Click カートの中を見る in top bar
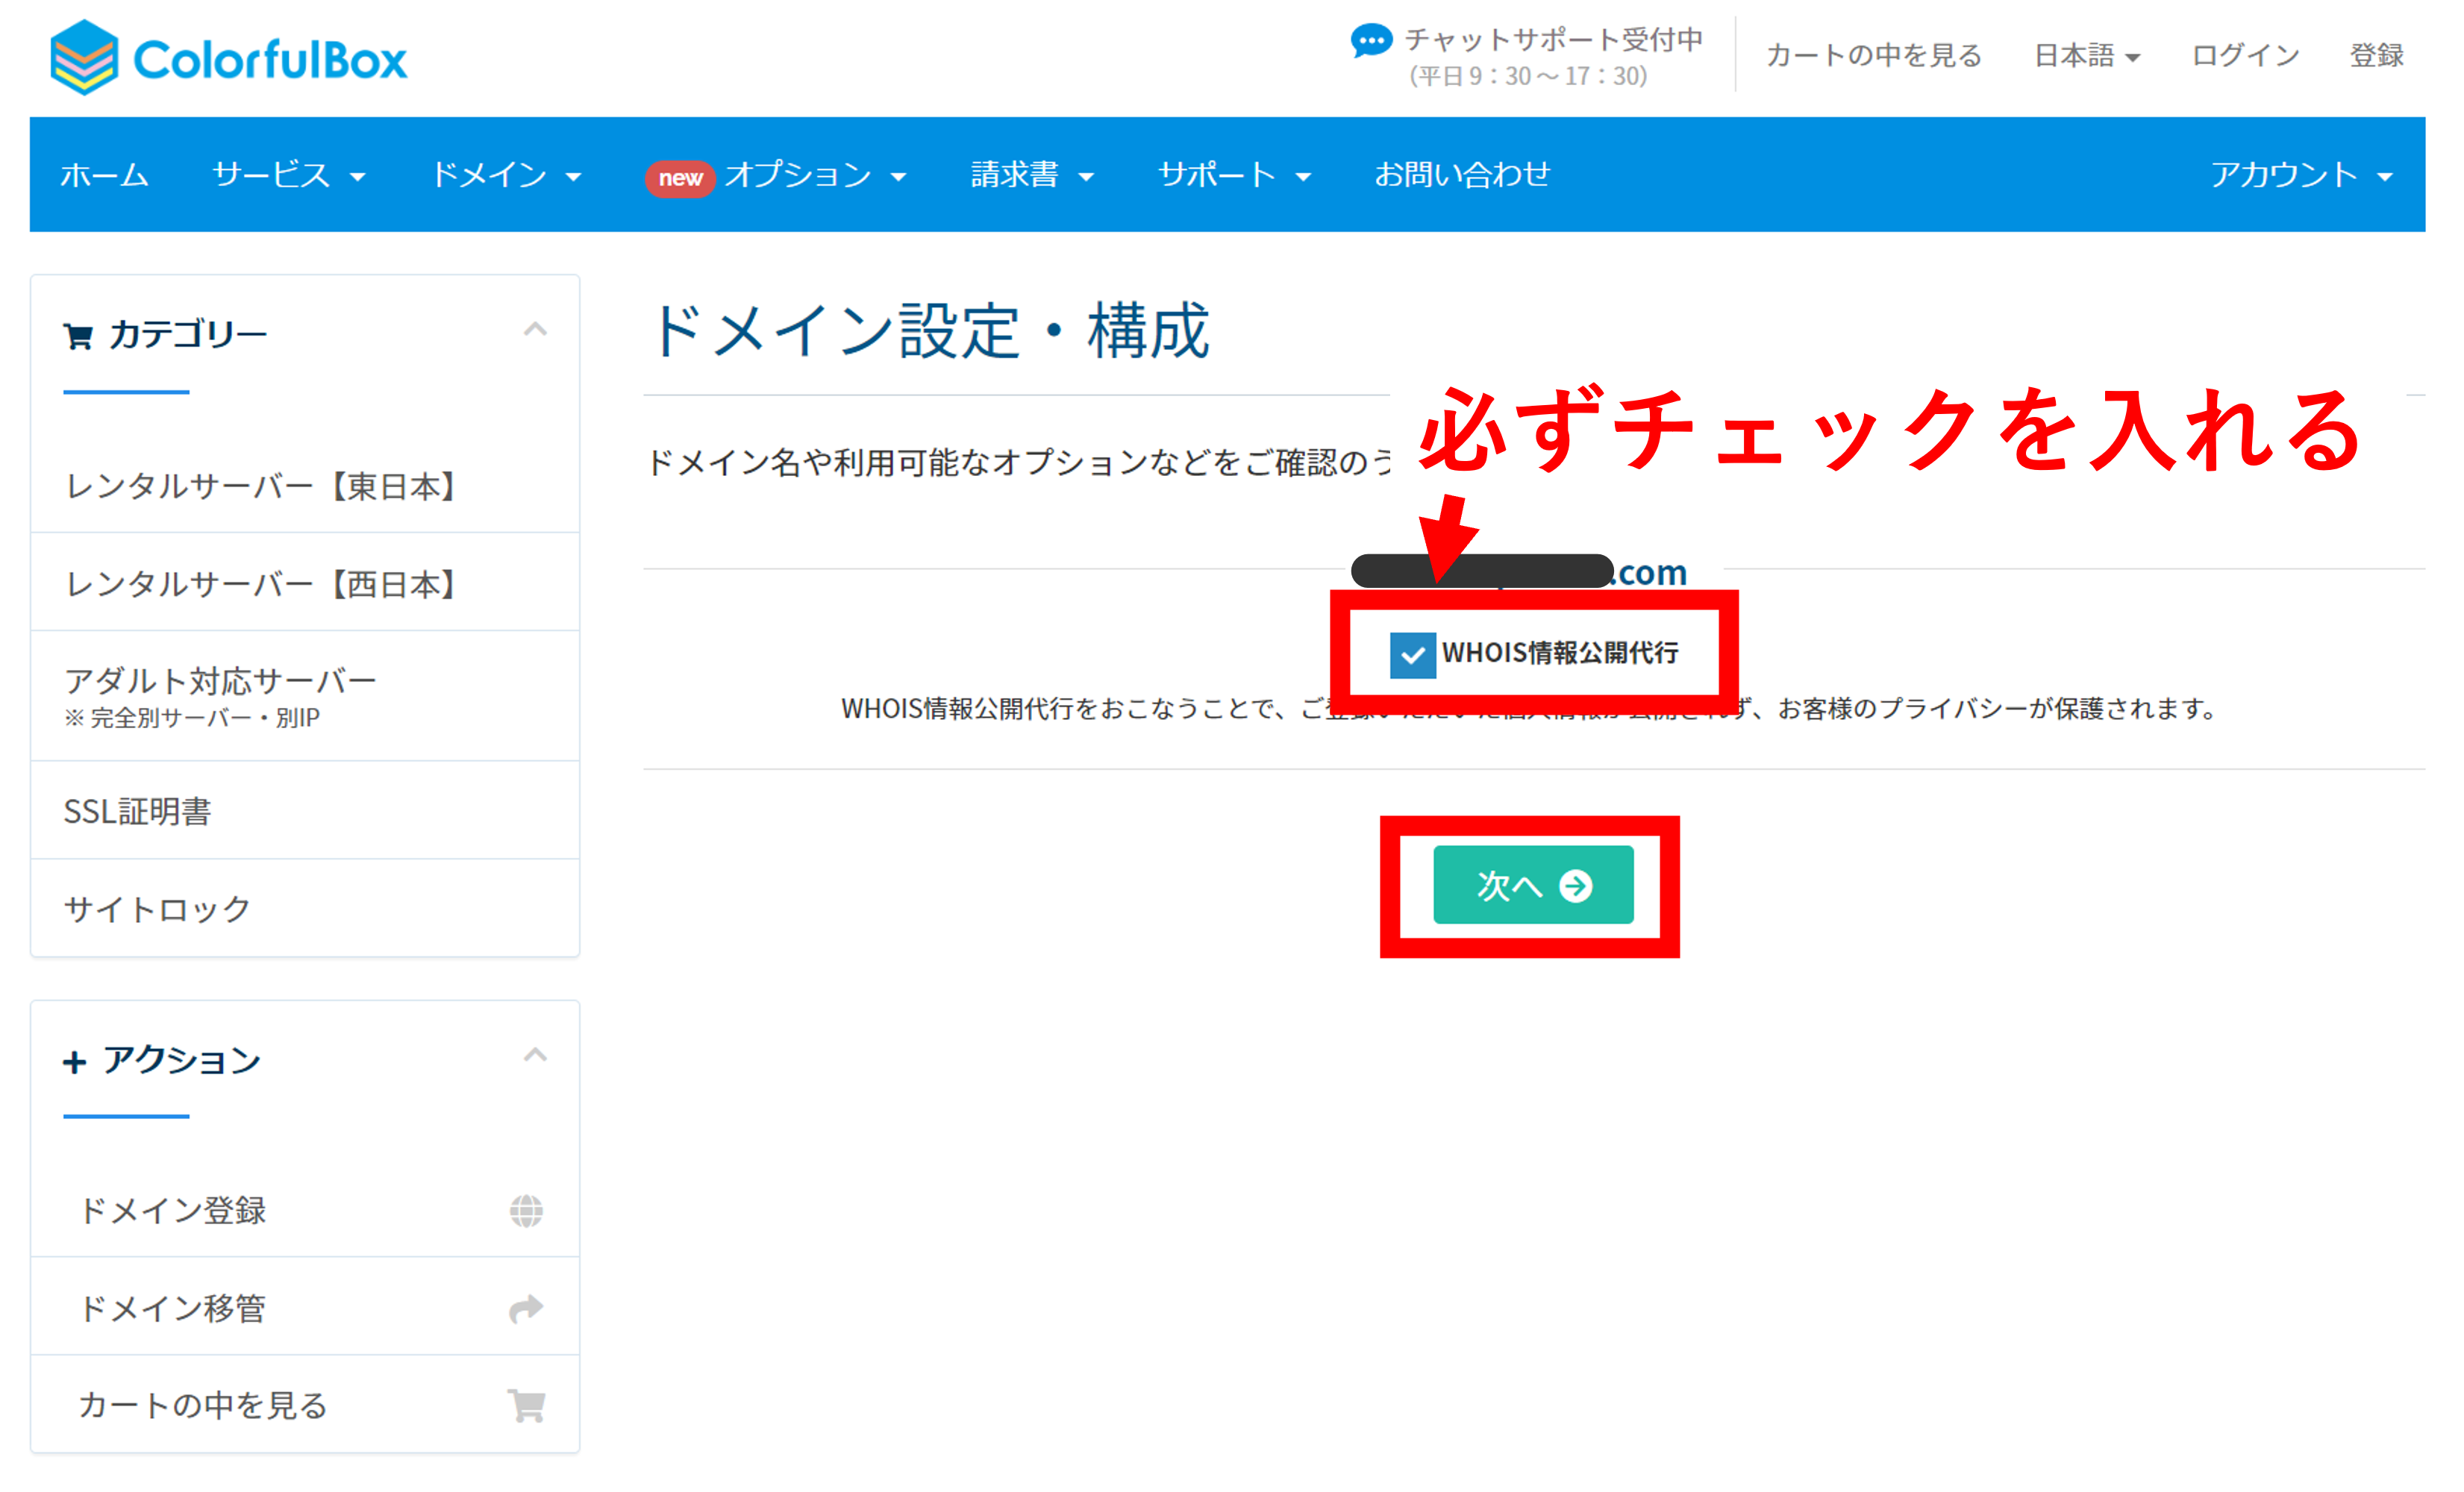2464x1492 pixels. click(1874, 56)
